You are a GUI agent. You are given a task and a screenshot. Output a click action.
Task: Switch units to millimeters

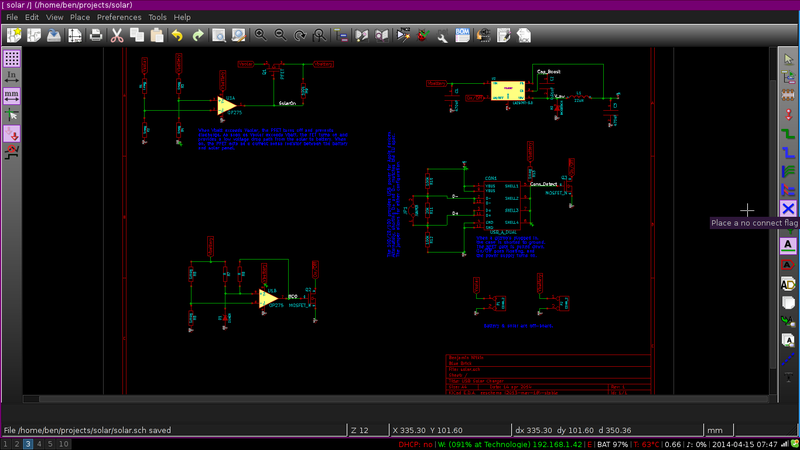pos(12,96)
